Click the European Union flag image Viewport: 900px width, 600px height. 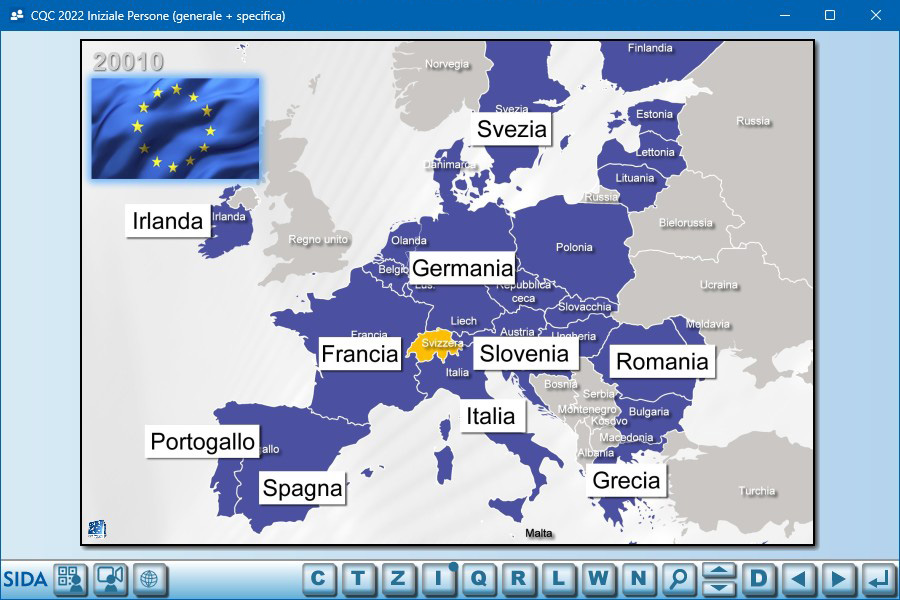[175, 129]
